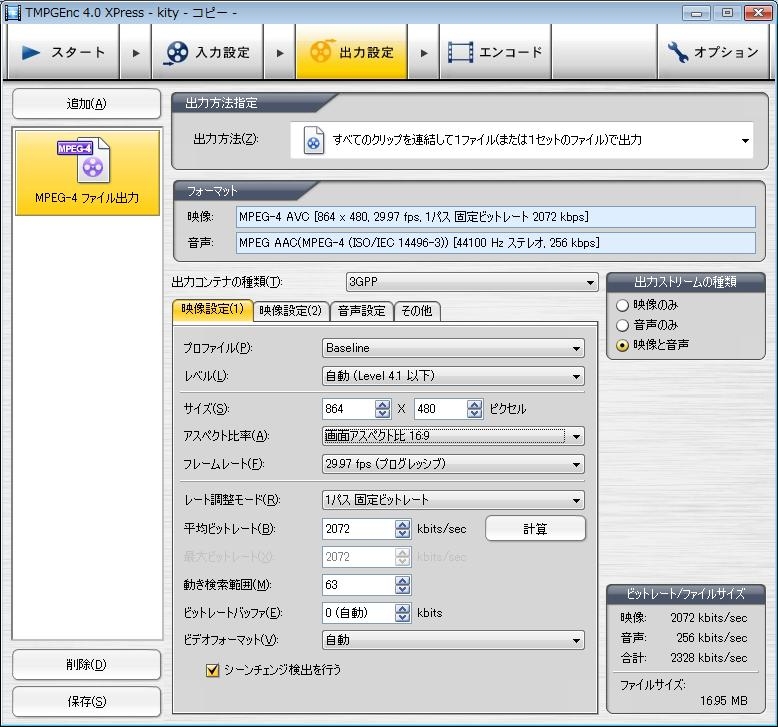Switch to 映像設定(2) tab
The image size is (778, 727).
point(290,311)
